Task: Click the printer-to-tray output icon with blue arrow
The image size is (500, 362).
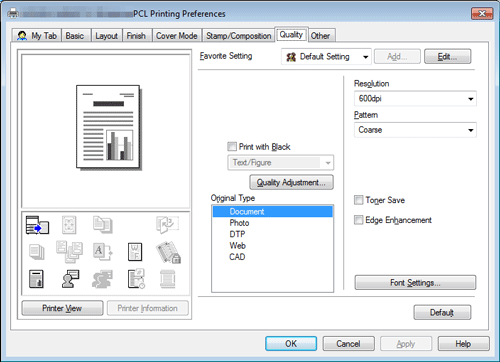Action: pyautogui.click(x=37, y=225)
